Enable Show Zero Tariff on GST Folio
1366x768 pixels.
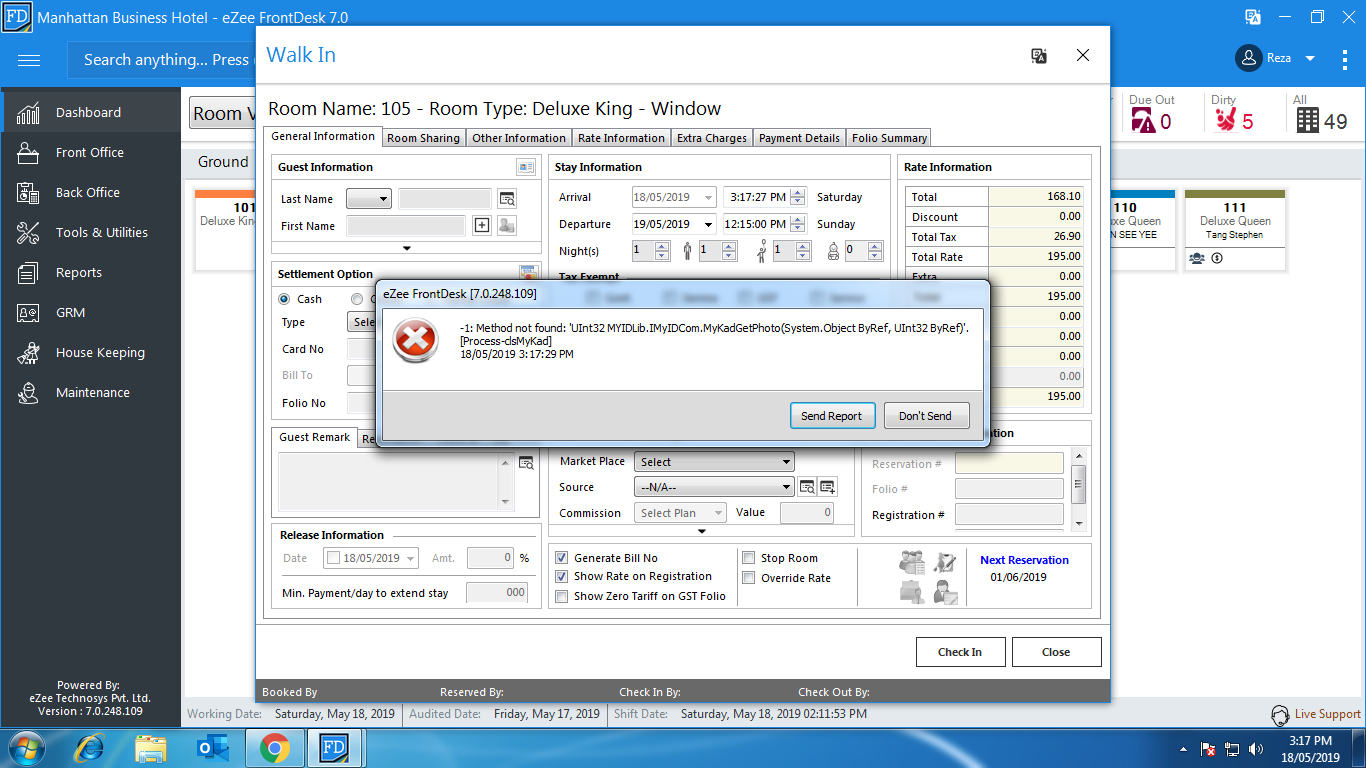point(562,596)
